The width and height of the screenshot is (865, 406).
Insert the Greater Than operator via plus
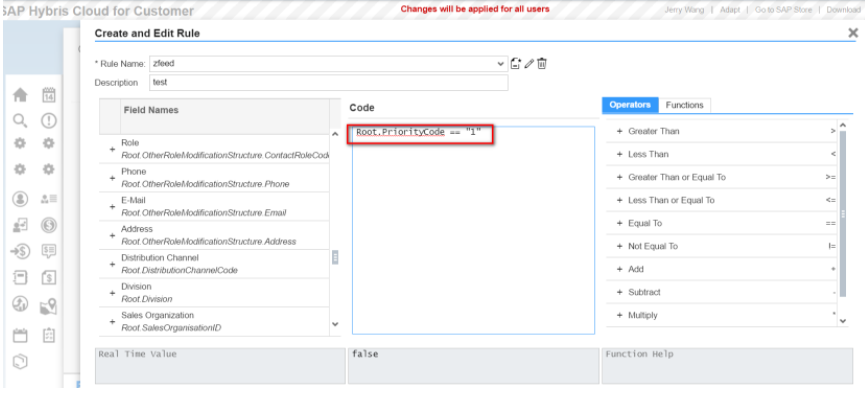620,131
